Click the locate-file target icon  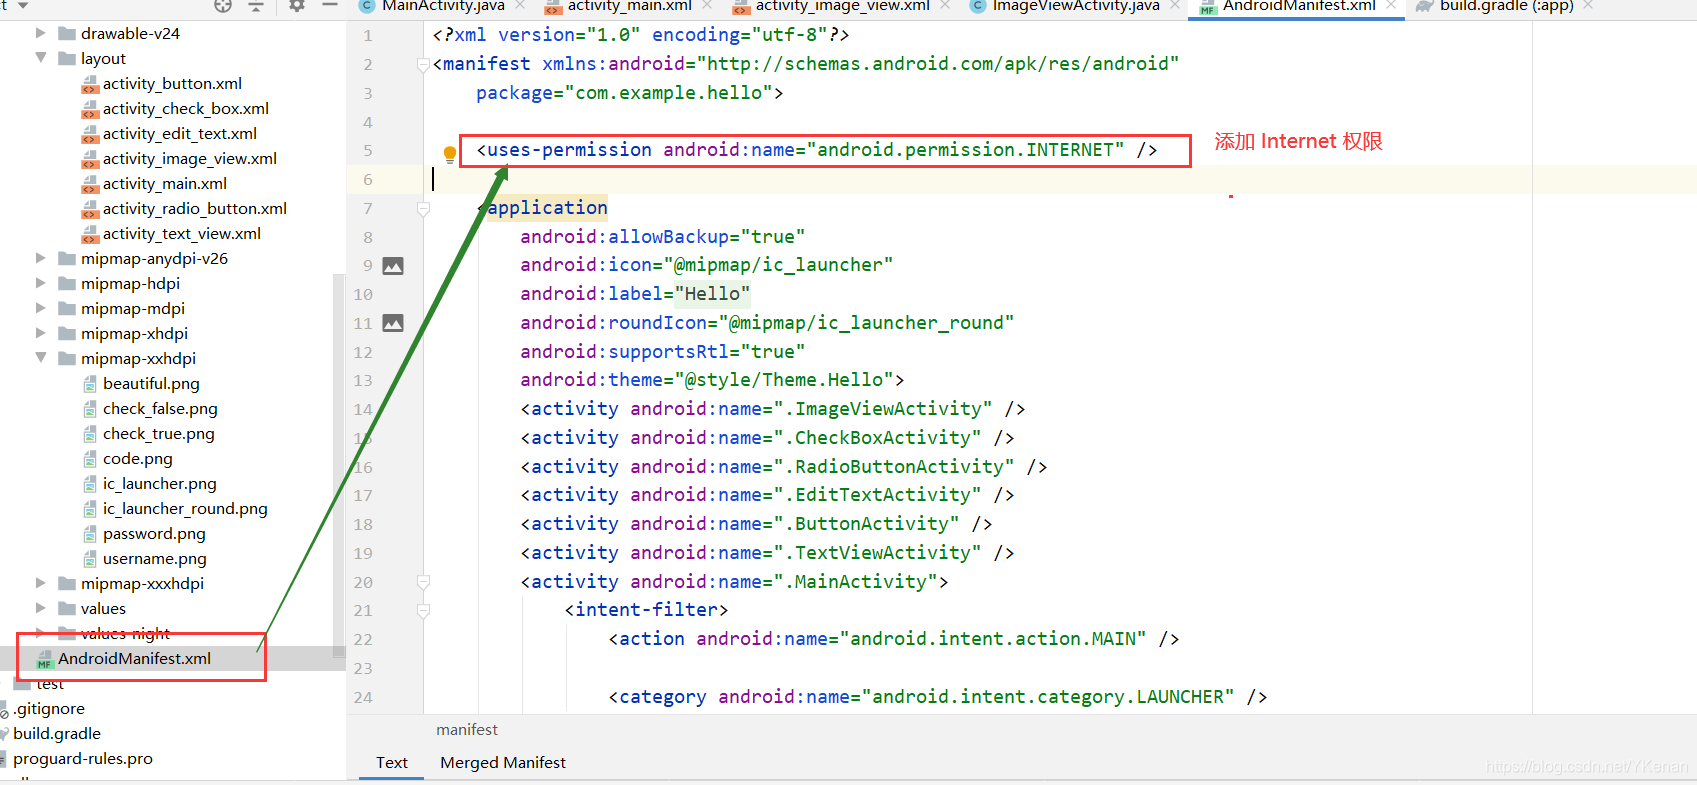[x=223, y=5]
